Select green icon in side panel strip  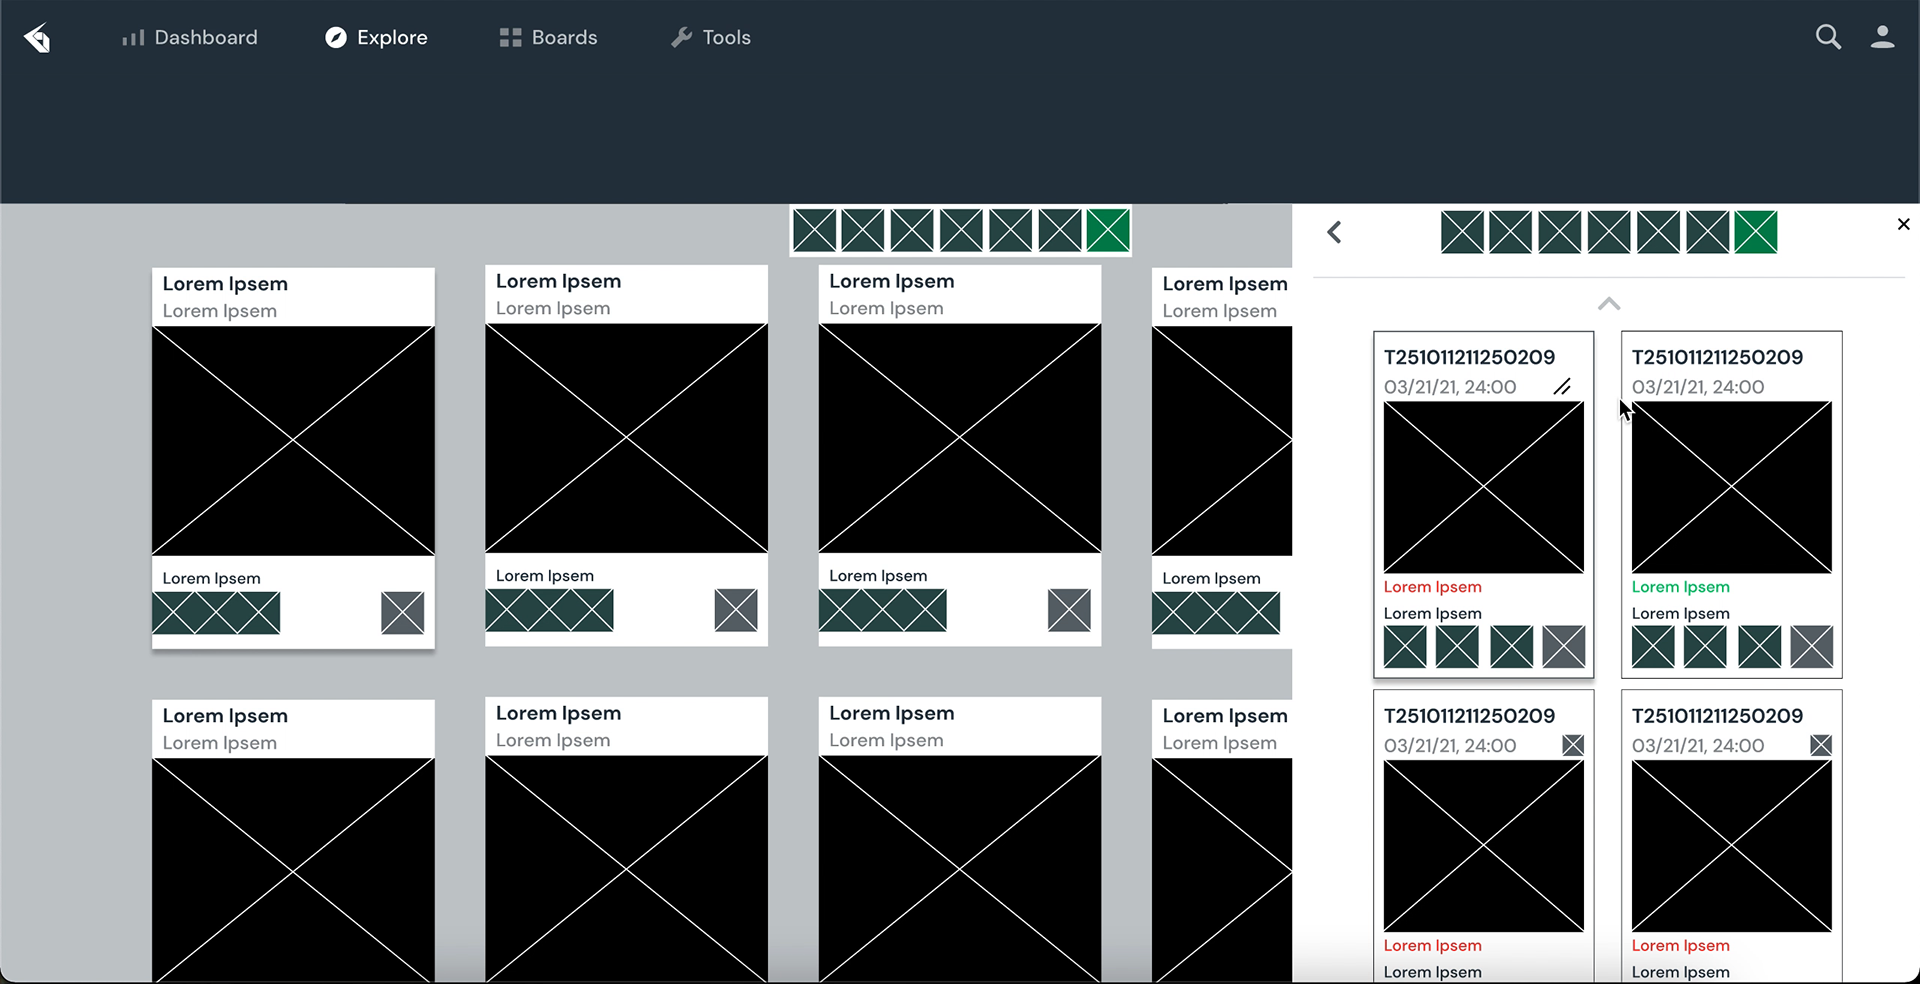tap(1756, 232)
